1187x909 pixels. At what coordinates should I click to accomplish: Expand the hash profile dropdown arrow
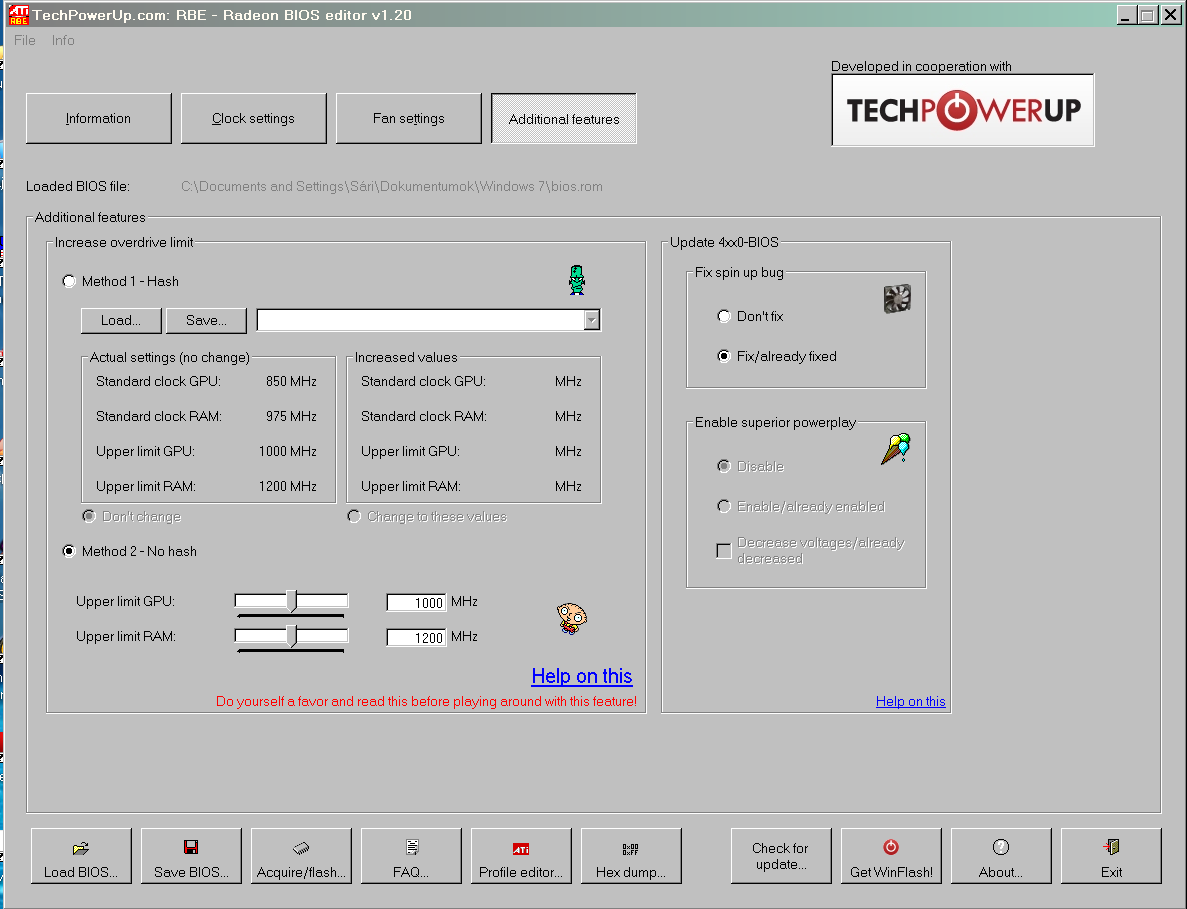[592, 320]
